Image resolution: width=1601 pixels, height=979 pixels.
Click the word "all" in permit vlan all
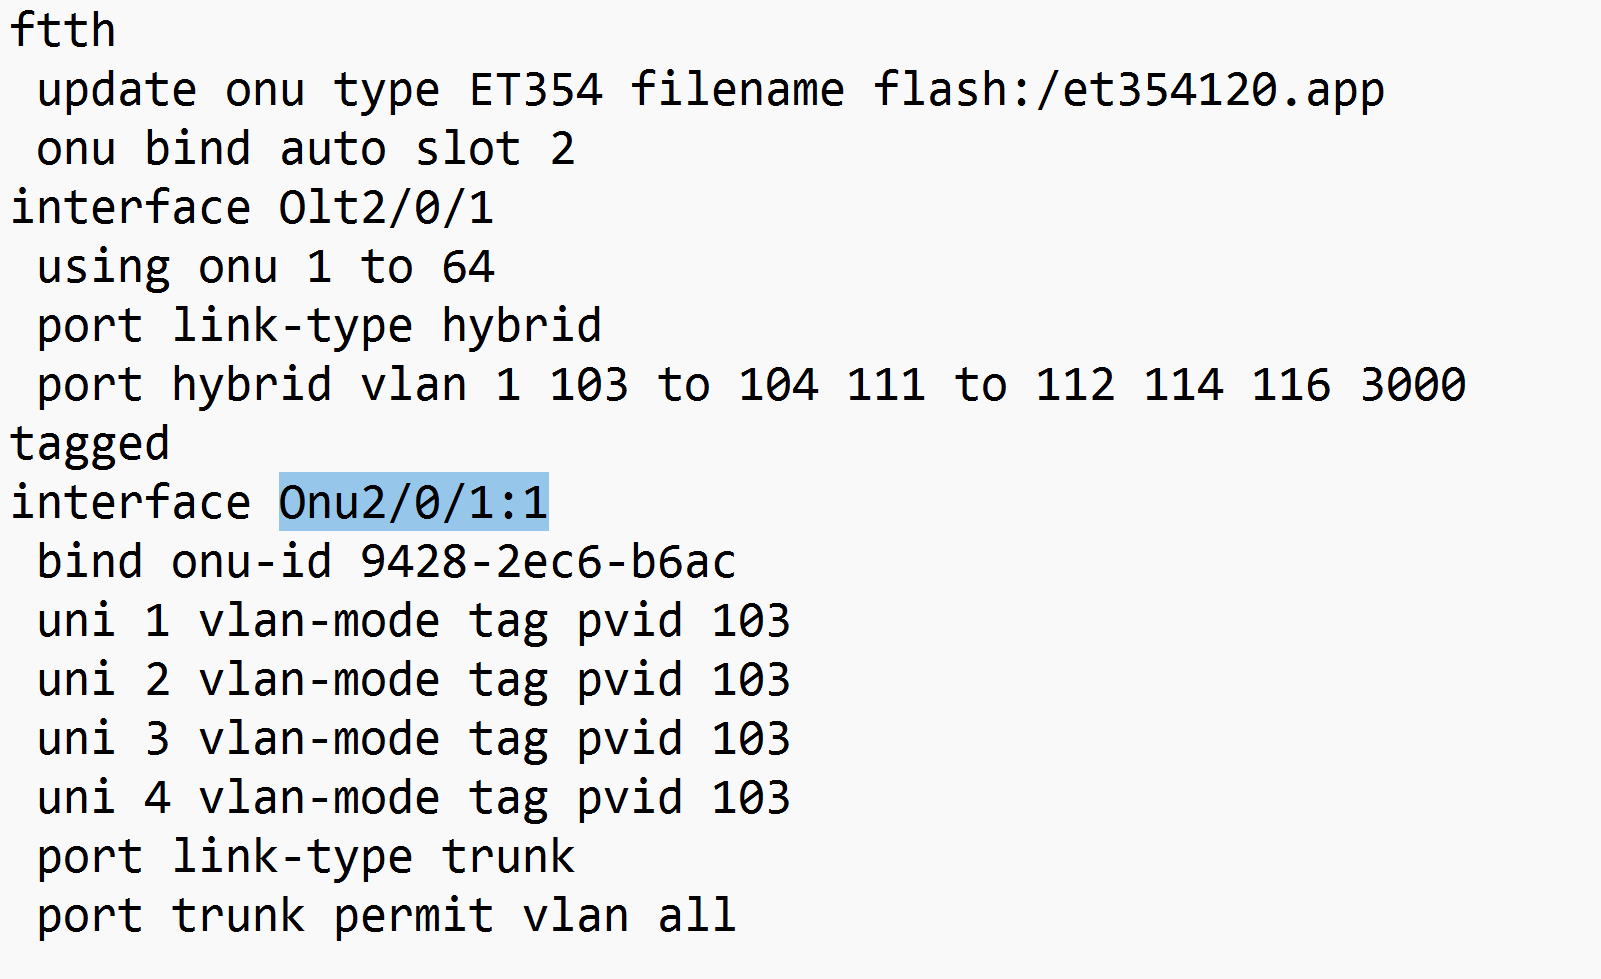pyautogui.click(x=696, y=916)
